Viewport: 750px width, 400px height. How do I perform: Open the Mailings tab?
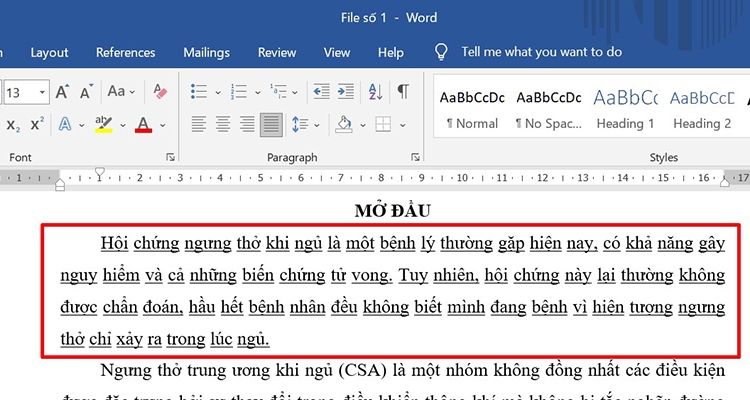[x=207, y=53]
